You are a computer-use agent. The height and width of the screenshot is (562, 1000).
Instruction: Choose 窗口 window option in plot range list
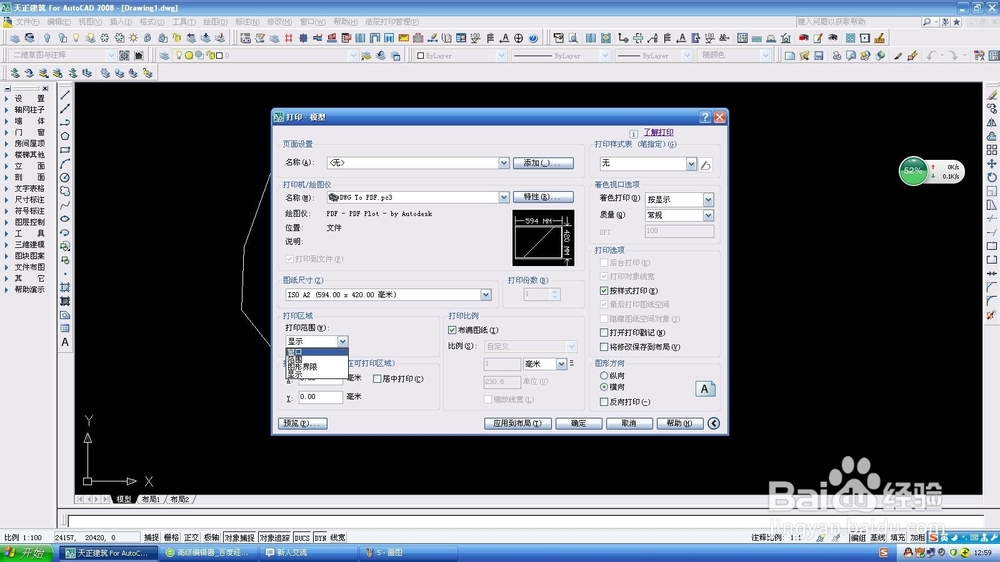point(316,352)
